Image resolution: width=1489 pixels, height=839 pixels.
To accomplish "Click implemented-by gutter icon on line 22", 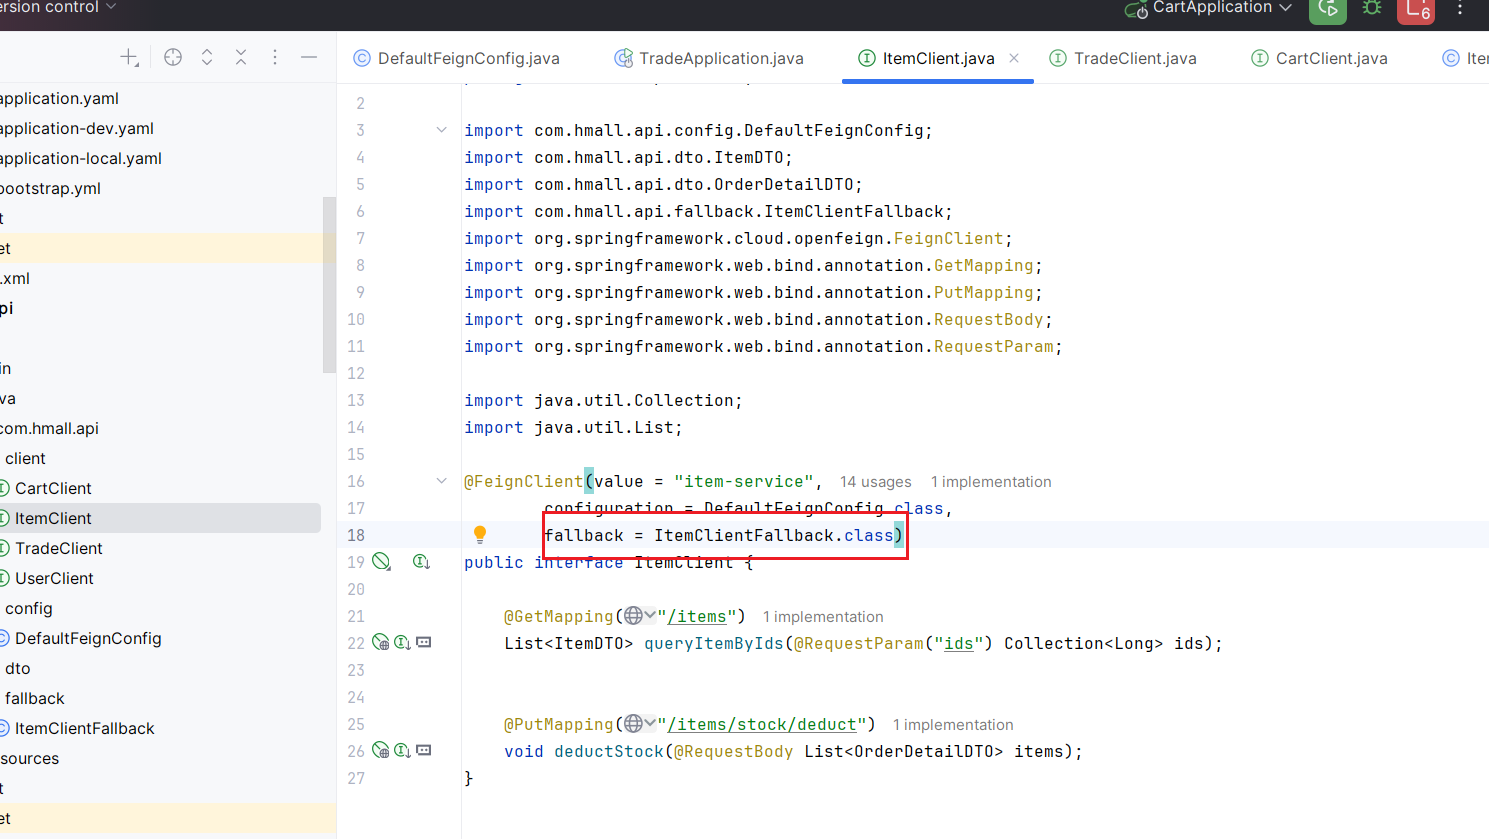I will tap(402, 642).
